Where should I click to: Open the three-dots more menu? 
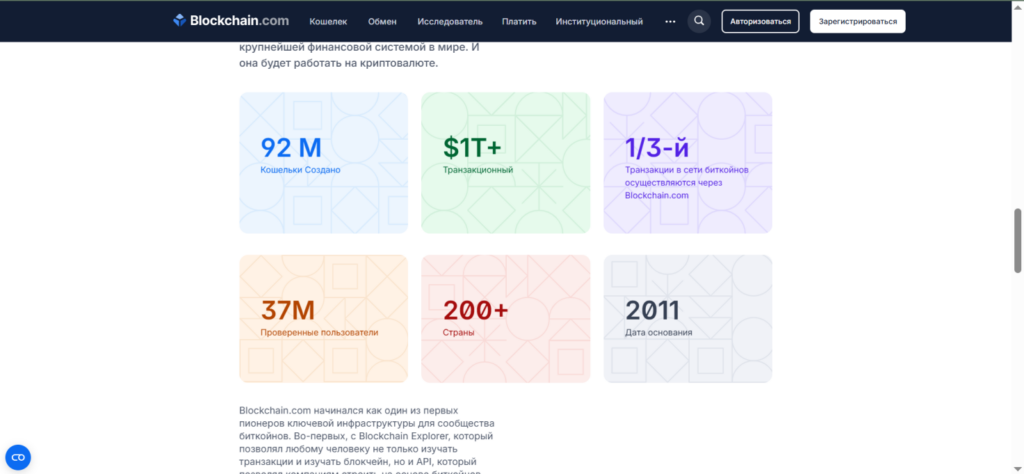pos(670,22)
